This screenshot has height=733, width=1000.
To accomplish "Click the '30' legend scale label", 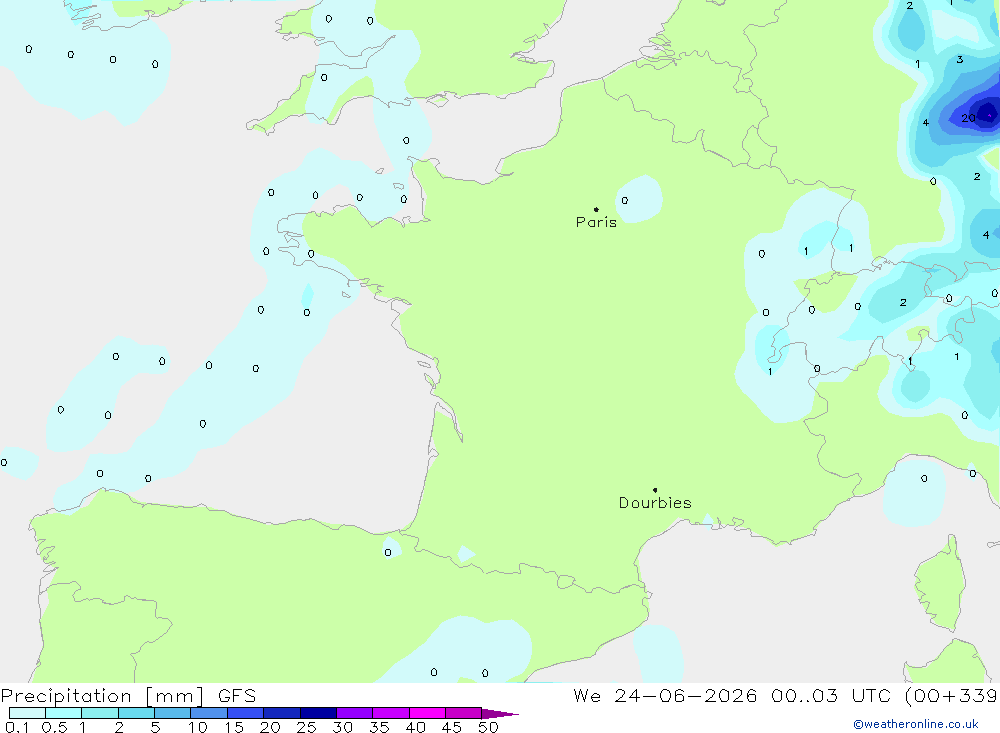I will [x=342, y=727].
